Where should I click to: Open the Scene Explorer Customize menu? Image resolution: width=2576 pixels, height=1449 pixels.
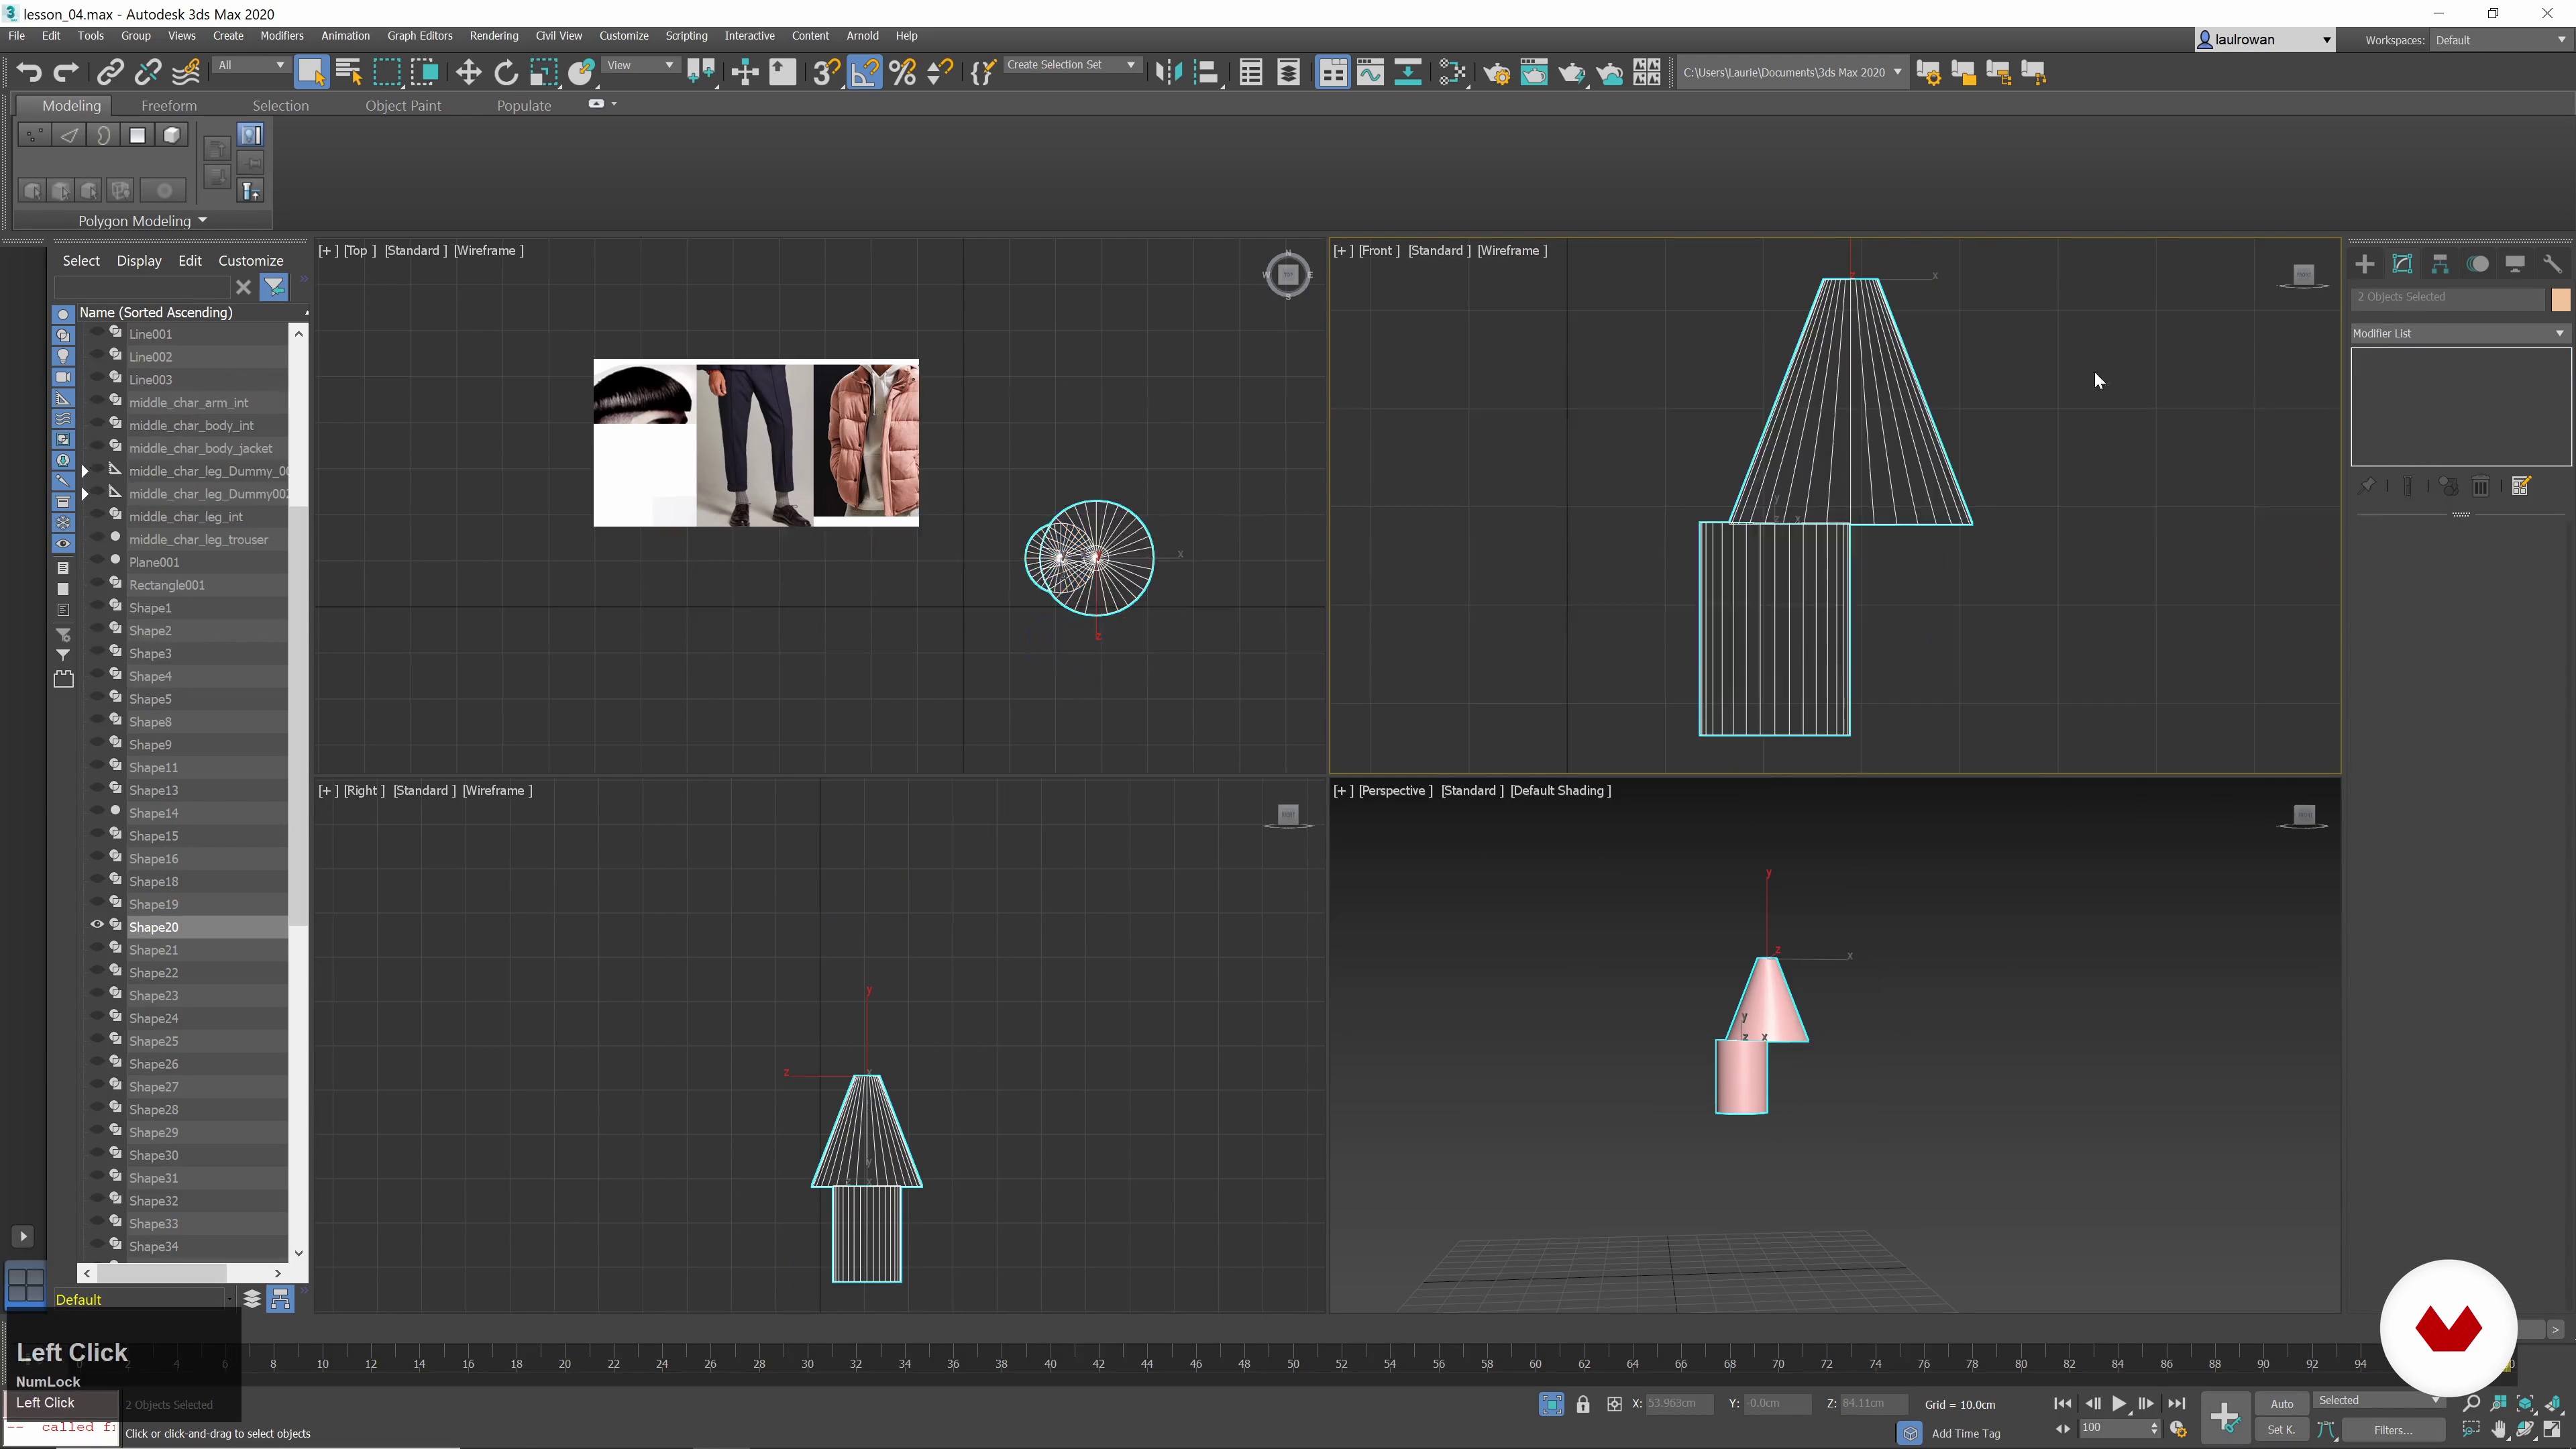click(251, 260)
